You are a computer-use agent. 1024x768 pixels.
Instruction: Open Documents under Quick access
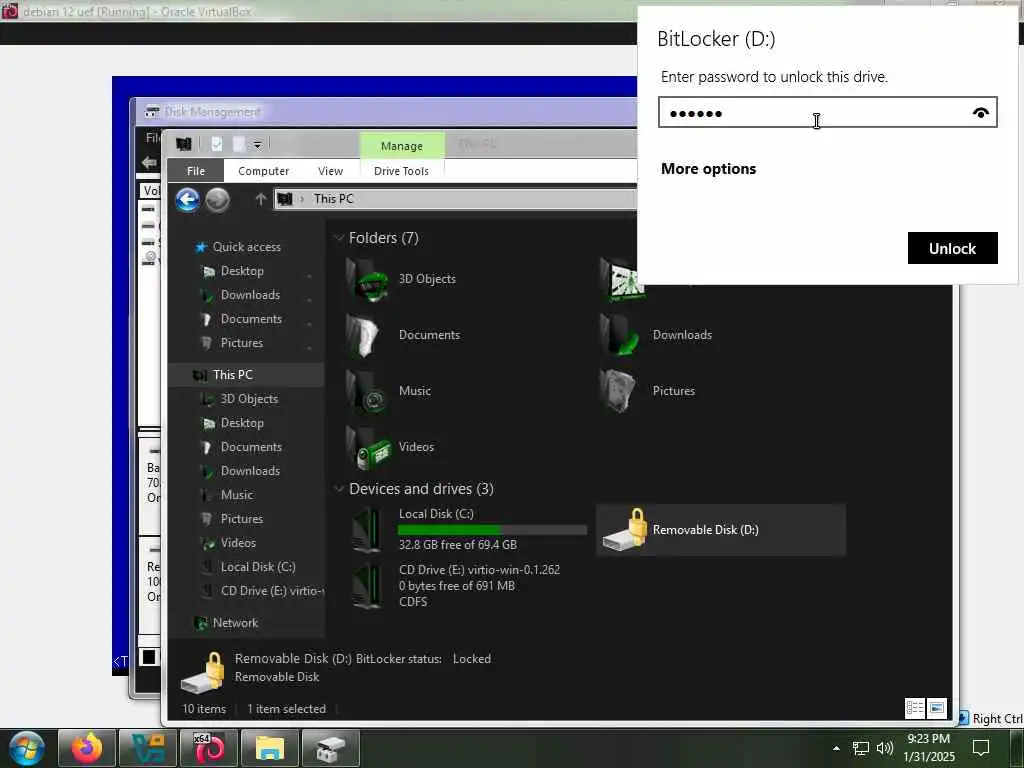[251, 319]
